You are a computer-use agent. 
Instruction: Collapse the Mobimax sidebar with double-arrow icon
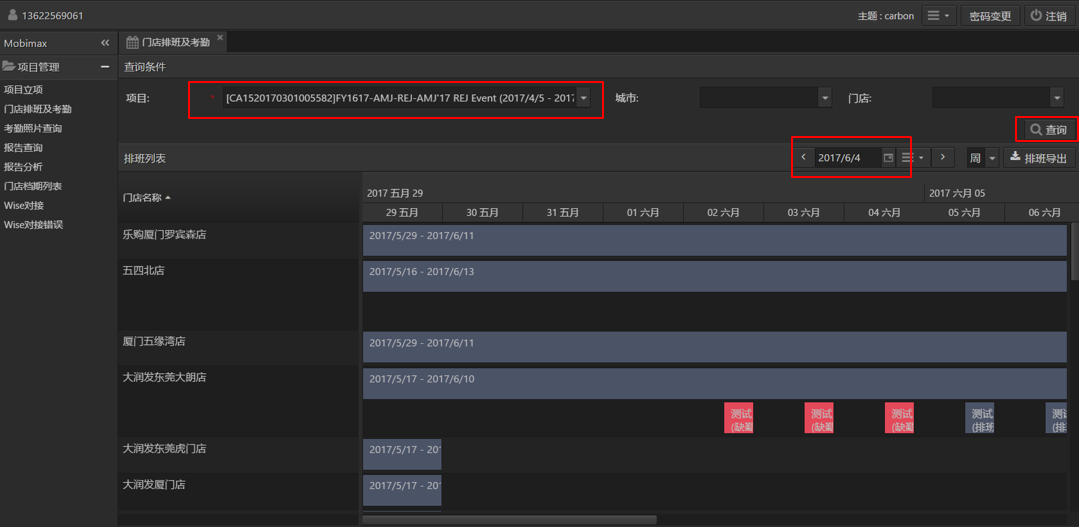pyautogui.click(x=105, y=43)
